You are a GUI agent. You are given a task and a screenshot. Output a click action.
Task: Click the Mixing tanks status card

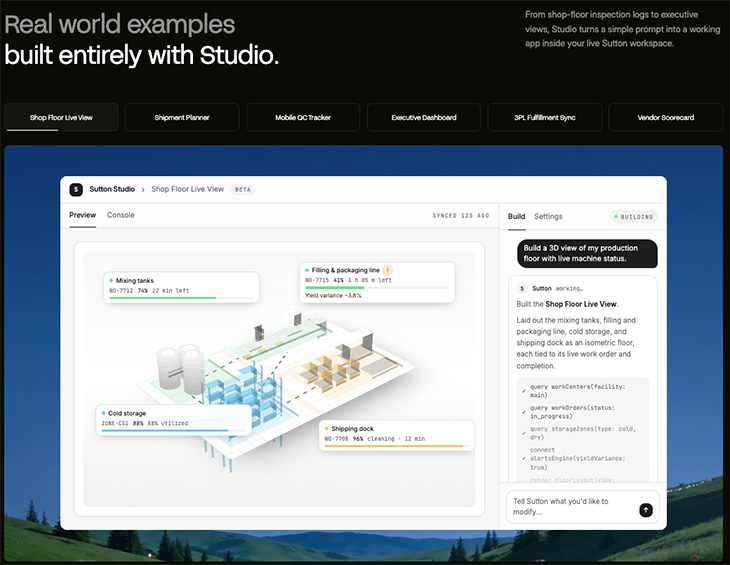point(181,287)
